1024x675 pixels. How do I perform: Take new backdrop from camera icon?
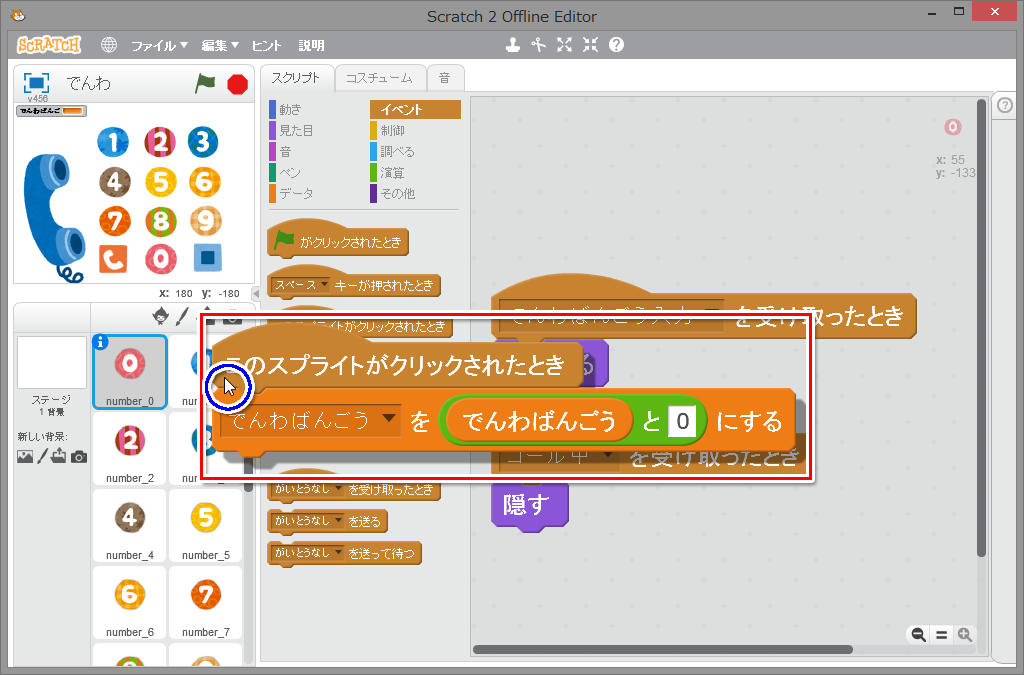point(79,456)
